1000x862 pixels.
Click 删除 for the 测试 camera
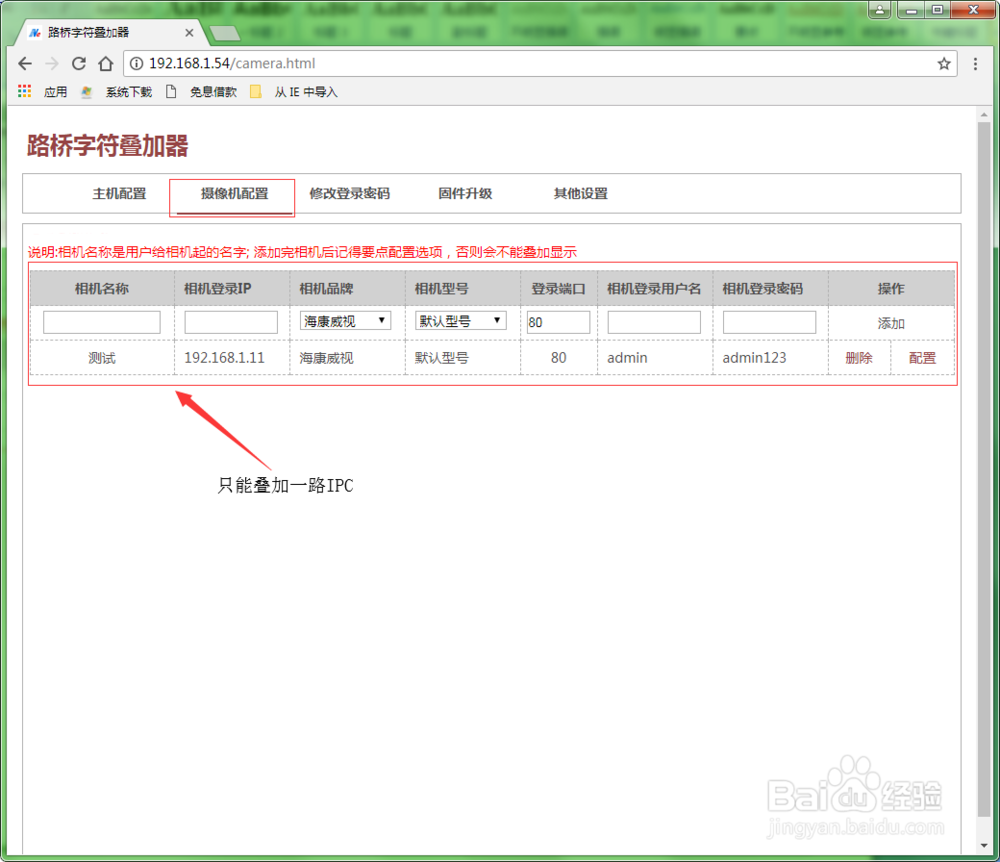click(x=858, y=358)
